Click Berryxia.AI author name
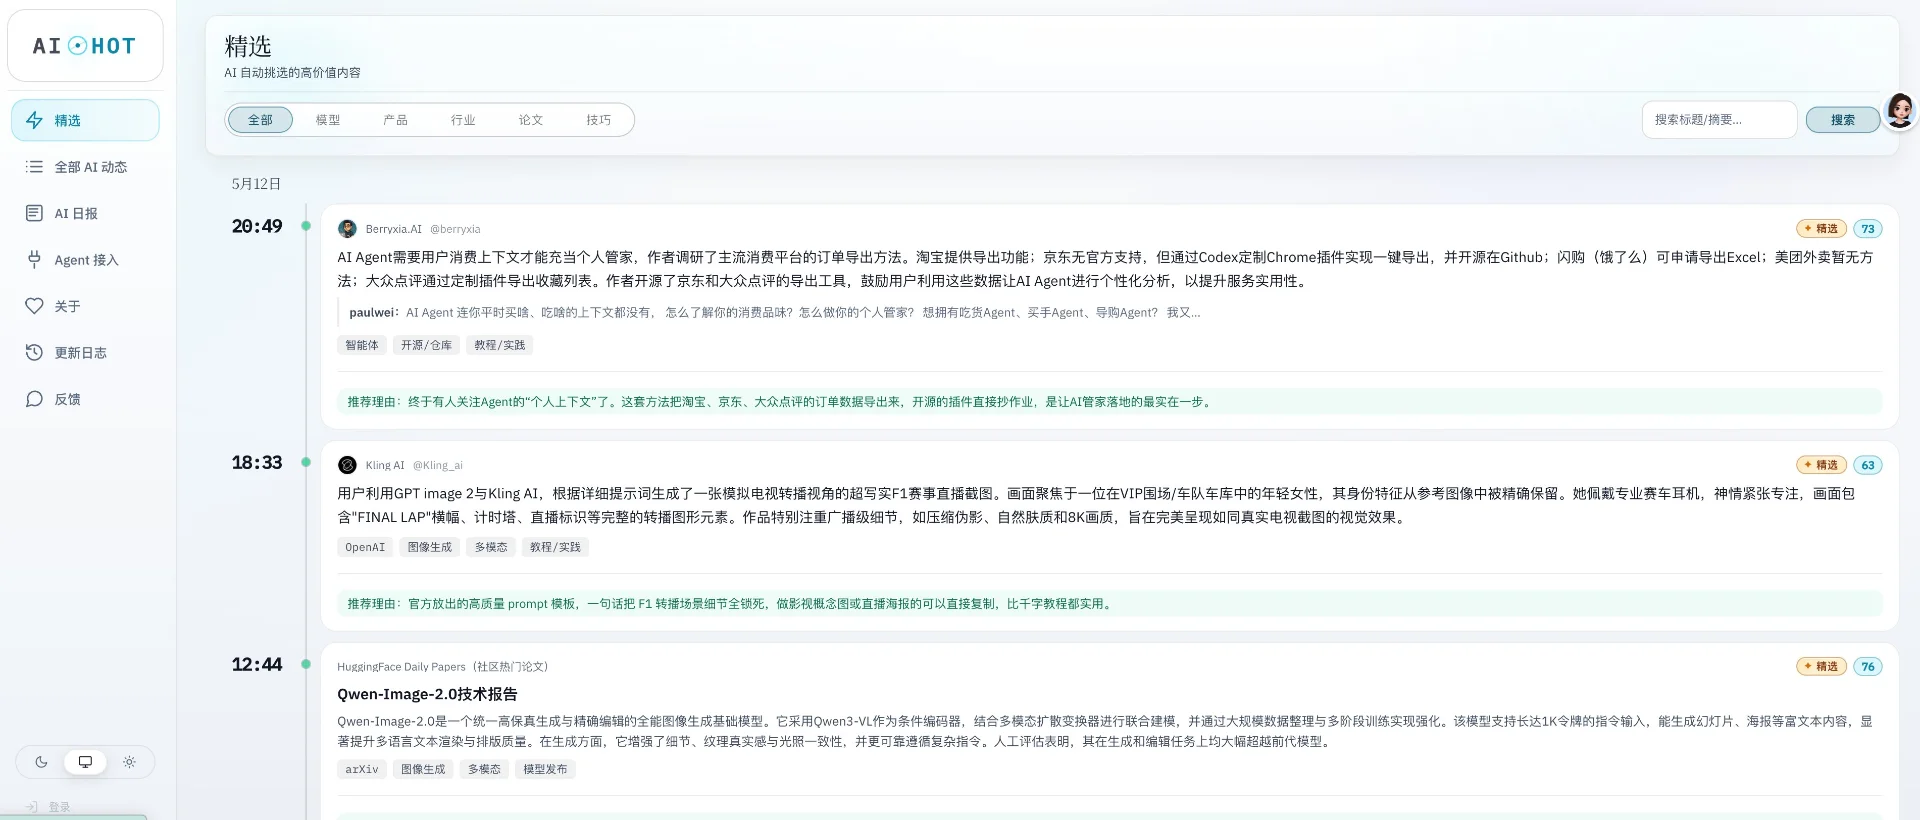Image resolution: width=1920 pixels, height=820 pixels. (x=393, y=229)
